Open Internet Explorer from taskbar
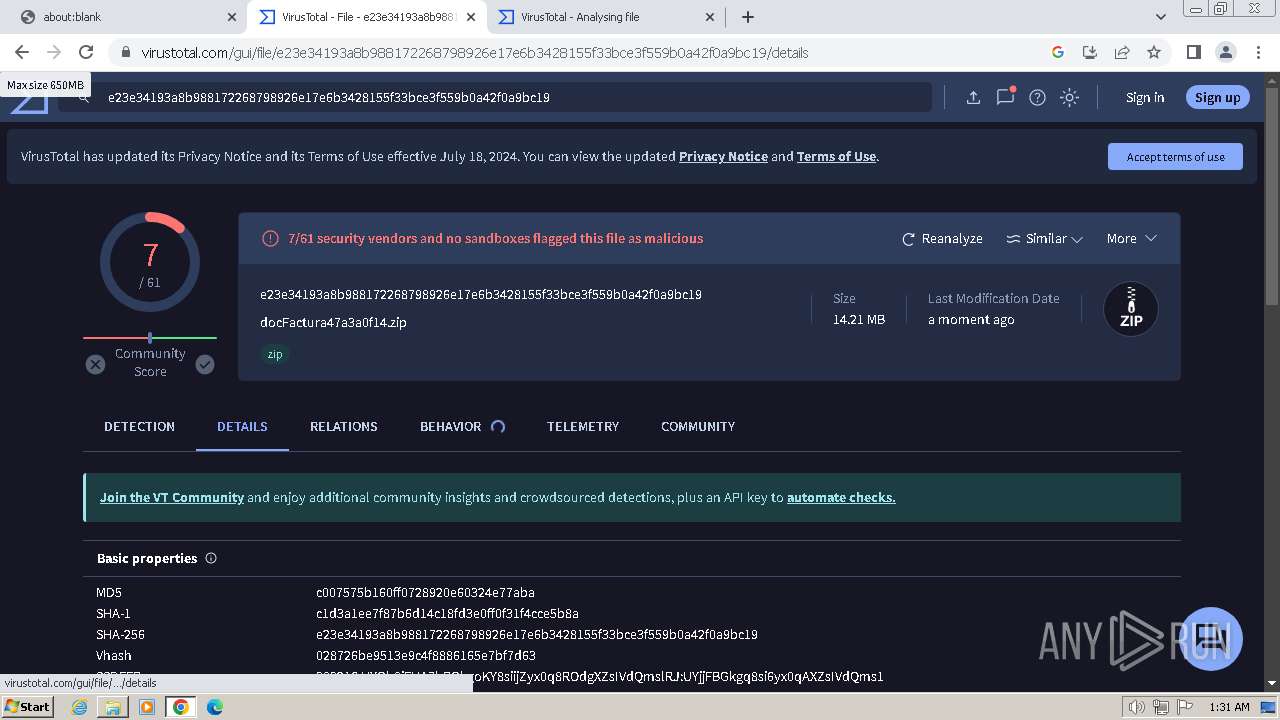Viewport: 1280px width, 720px height. pyautogui.click(x=80, y=706)
